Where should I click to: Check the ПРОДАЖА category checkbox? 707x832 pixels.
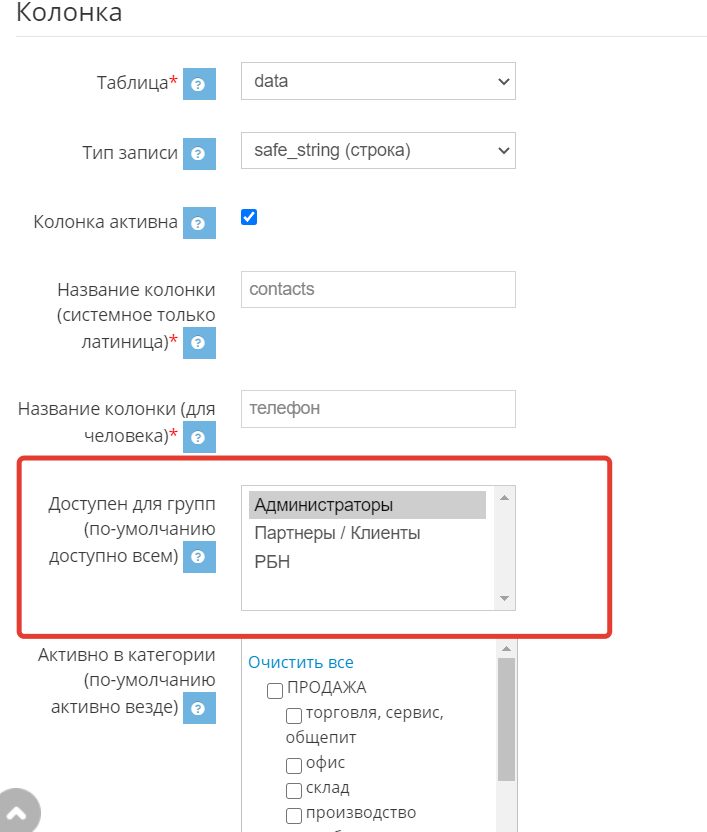[x=275, y=691]
